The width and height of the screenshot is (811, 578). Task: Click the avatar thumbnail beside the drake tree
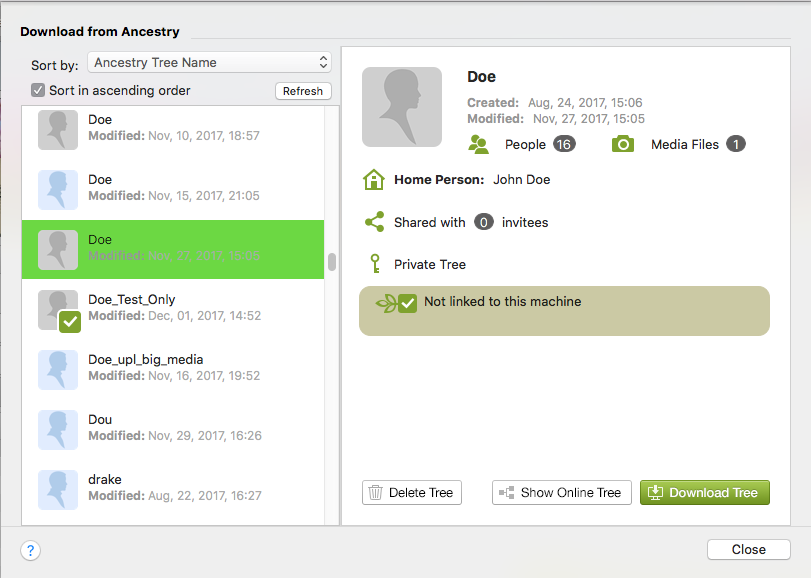coord(58,490)
